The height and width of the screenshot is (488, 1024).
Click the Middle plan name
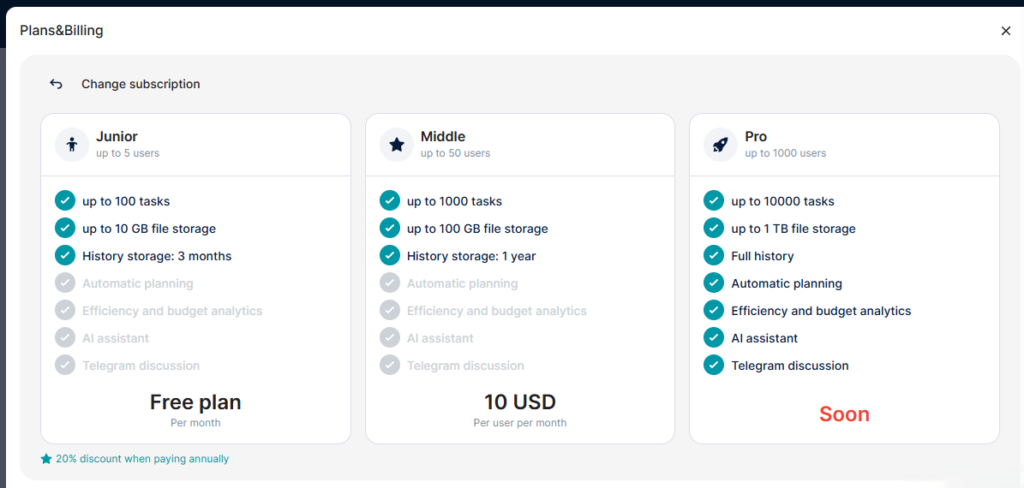coord(443,137)
